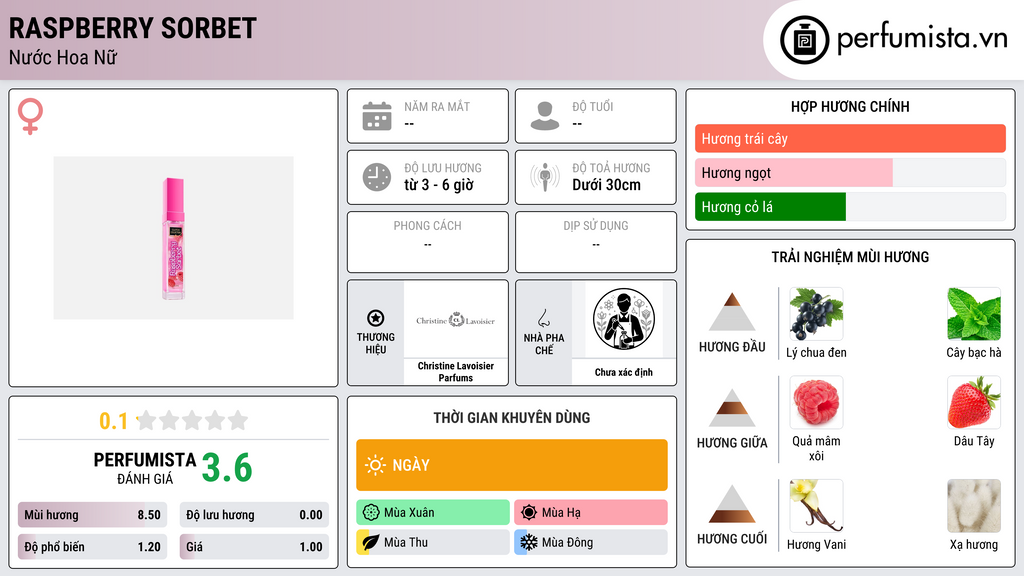This screenshot has height=576, width=1024.
Task: Click the clock icon beside Độ lưu hương
Action: click(377, 177)
